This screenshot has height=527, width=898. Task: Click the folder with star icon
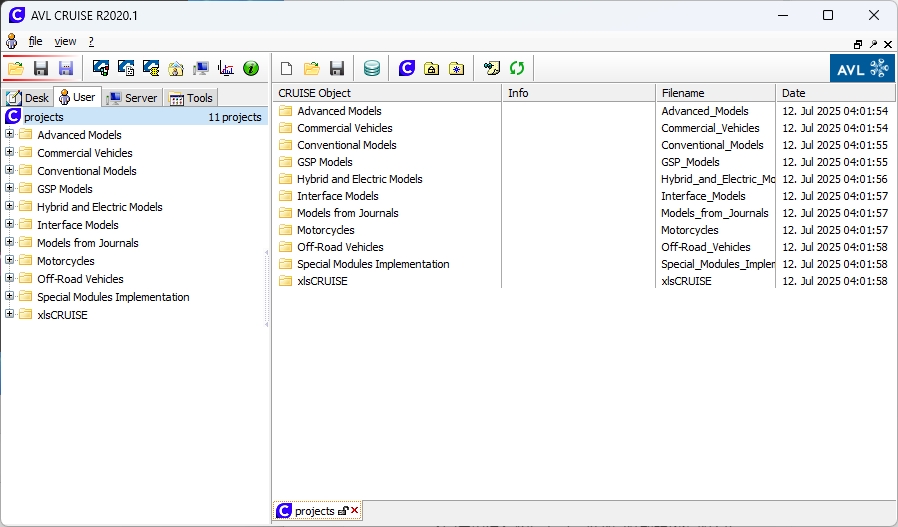coord(456,69)
